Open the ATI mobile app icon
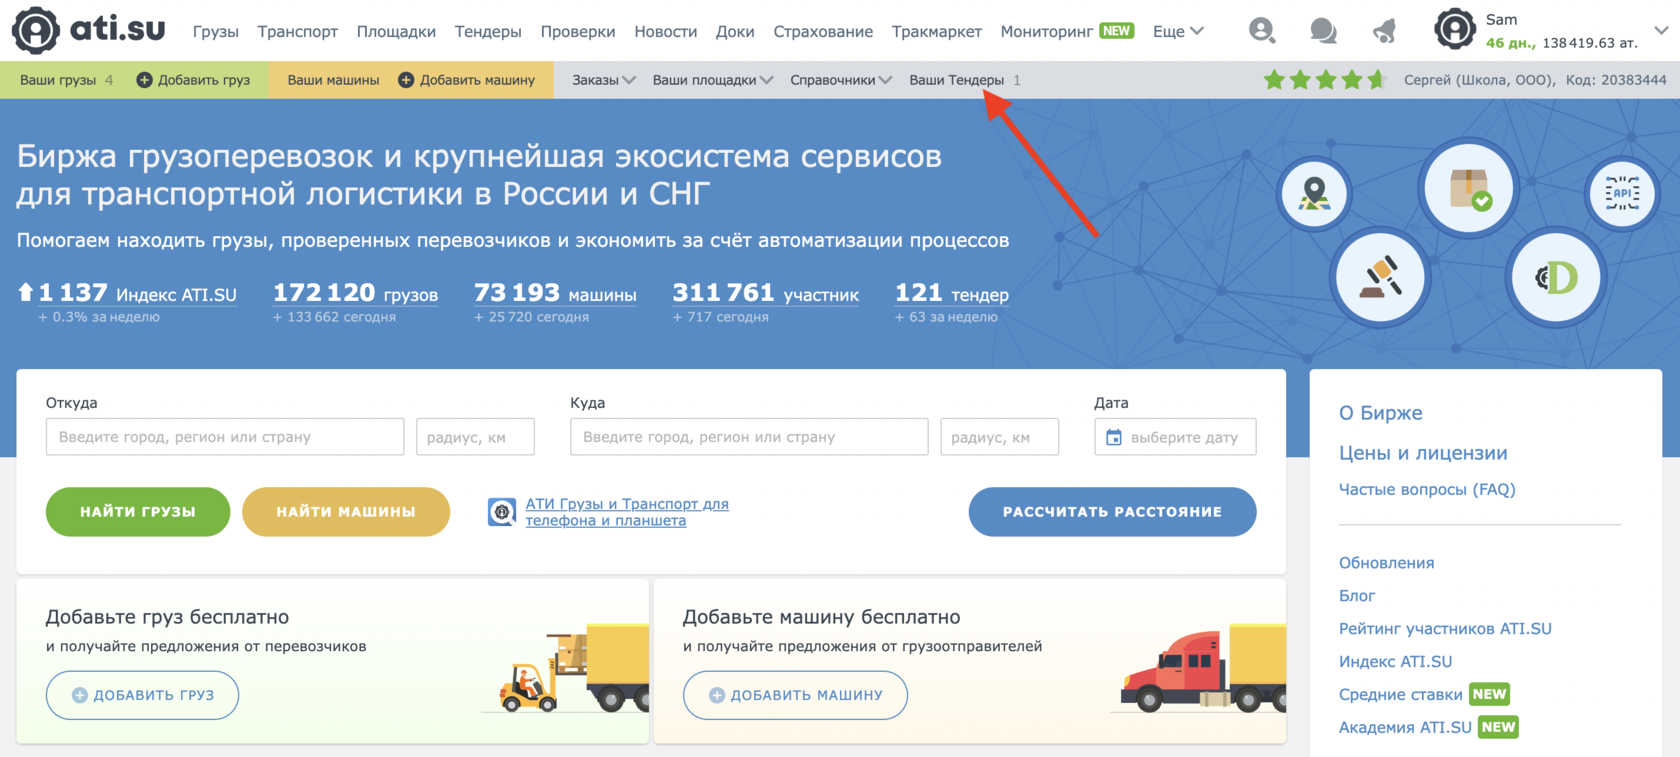 click(x=502, y=512)
